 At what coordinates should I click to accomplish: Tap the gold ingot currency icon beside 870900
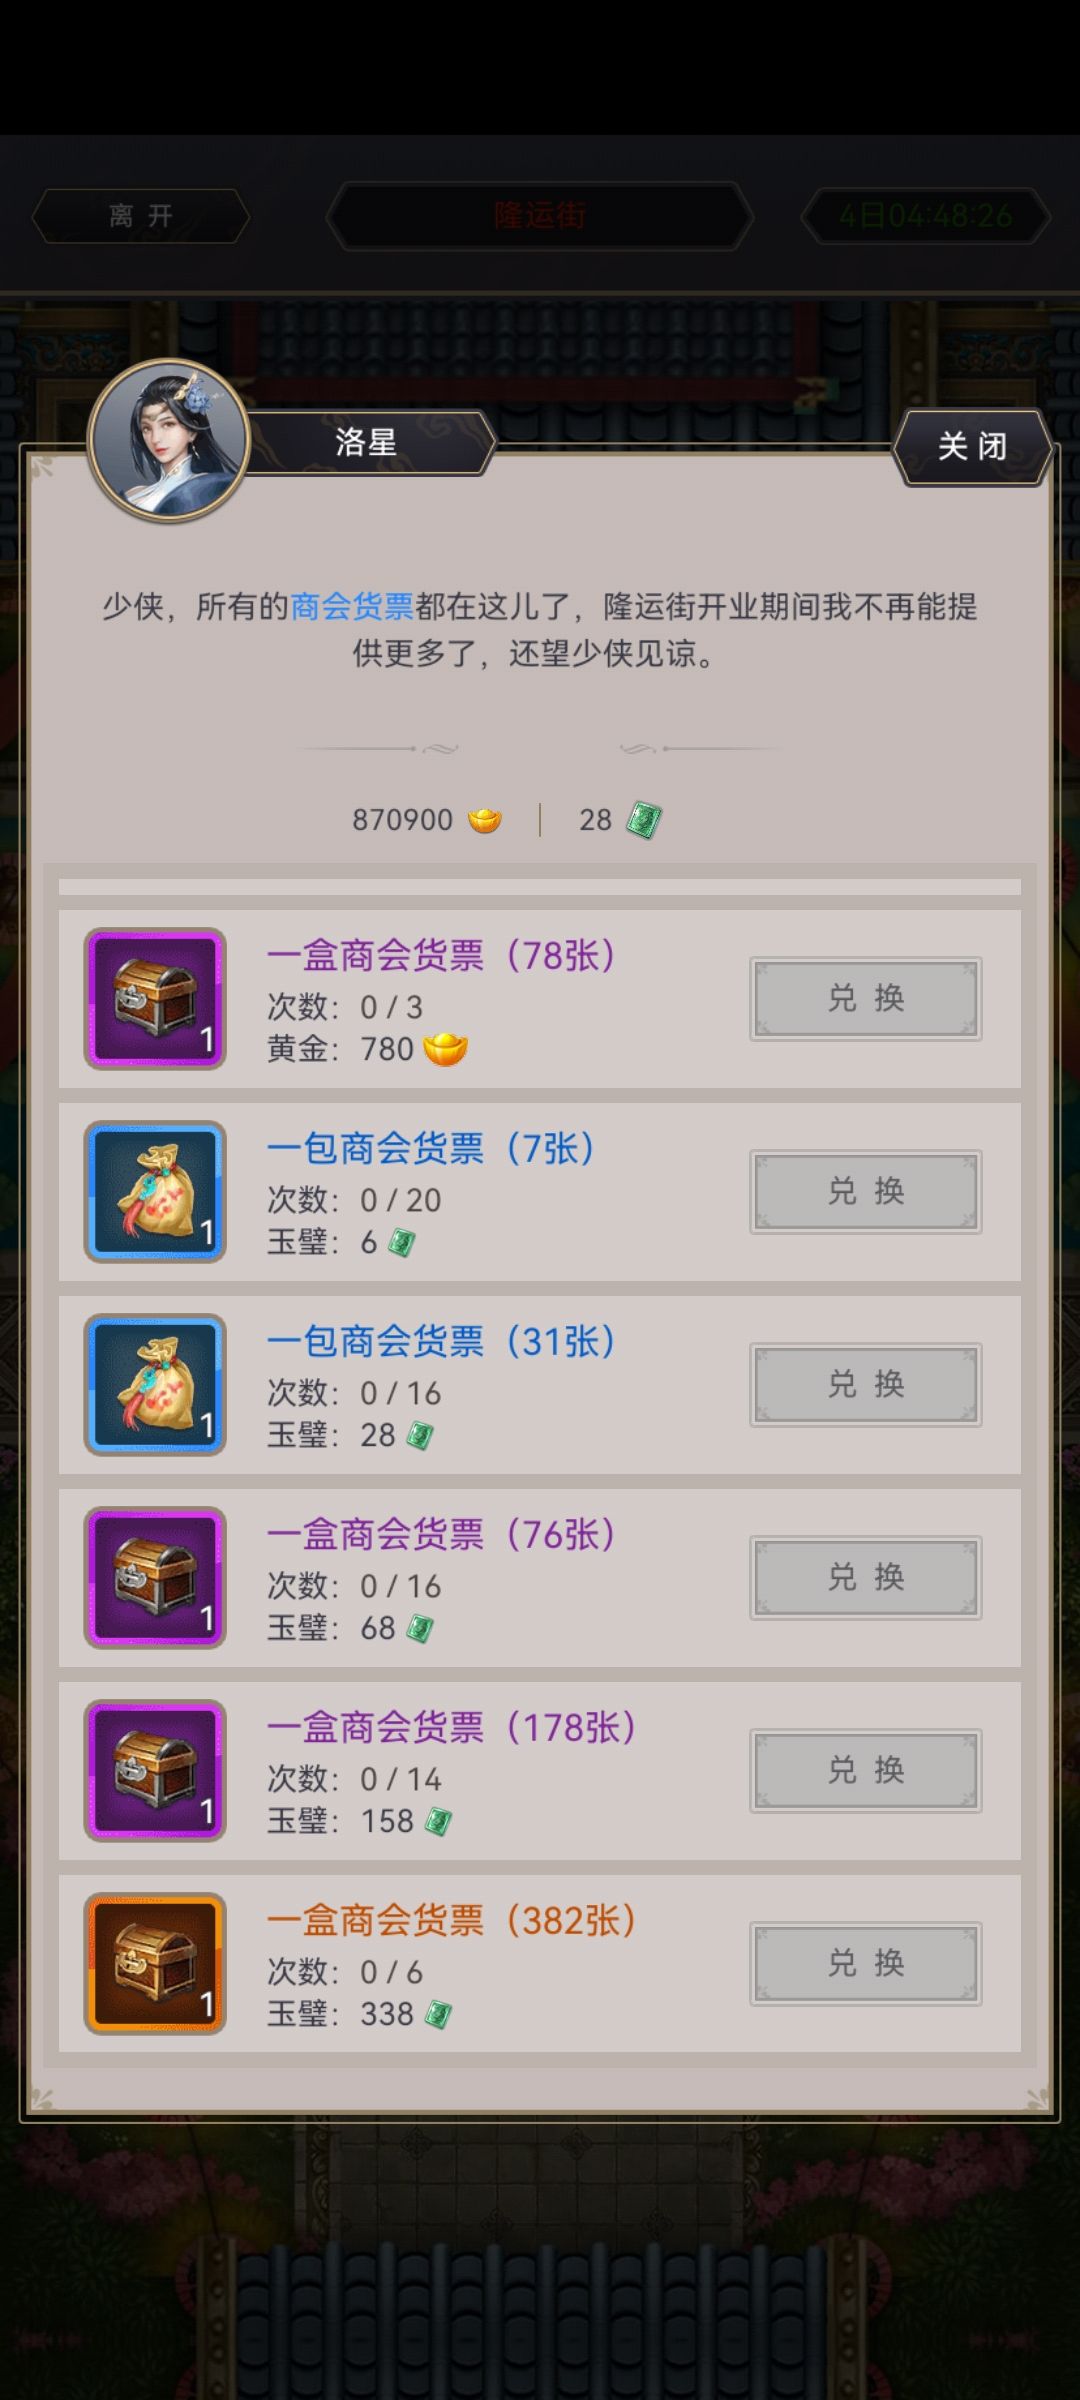click(x=485, y=820)
